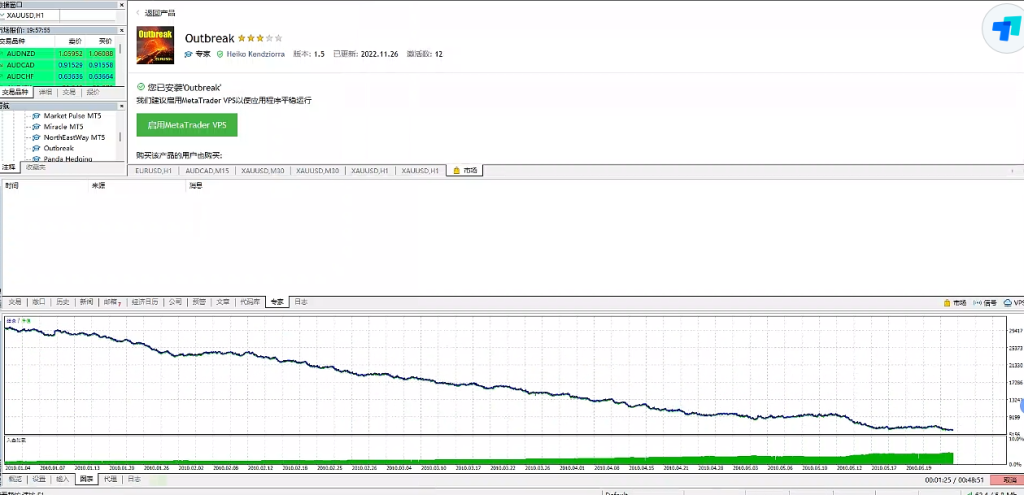1024x495 pixels.
Task: Click the 消息 column header in log
Action: pos(195,186)
